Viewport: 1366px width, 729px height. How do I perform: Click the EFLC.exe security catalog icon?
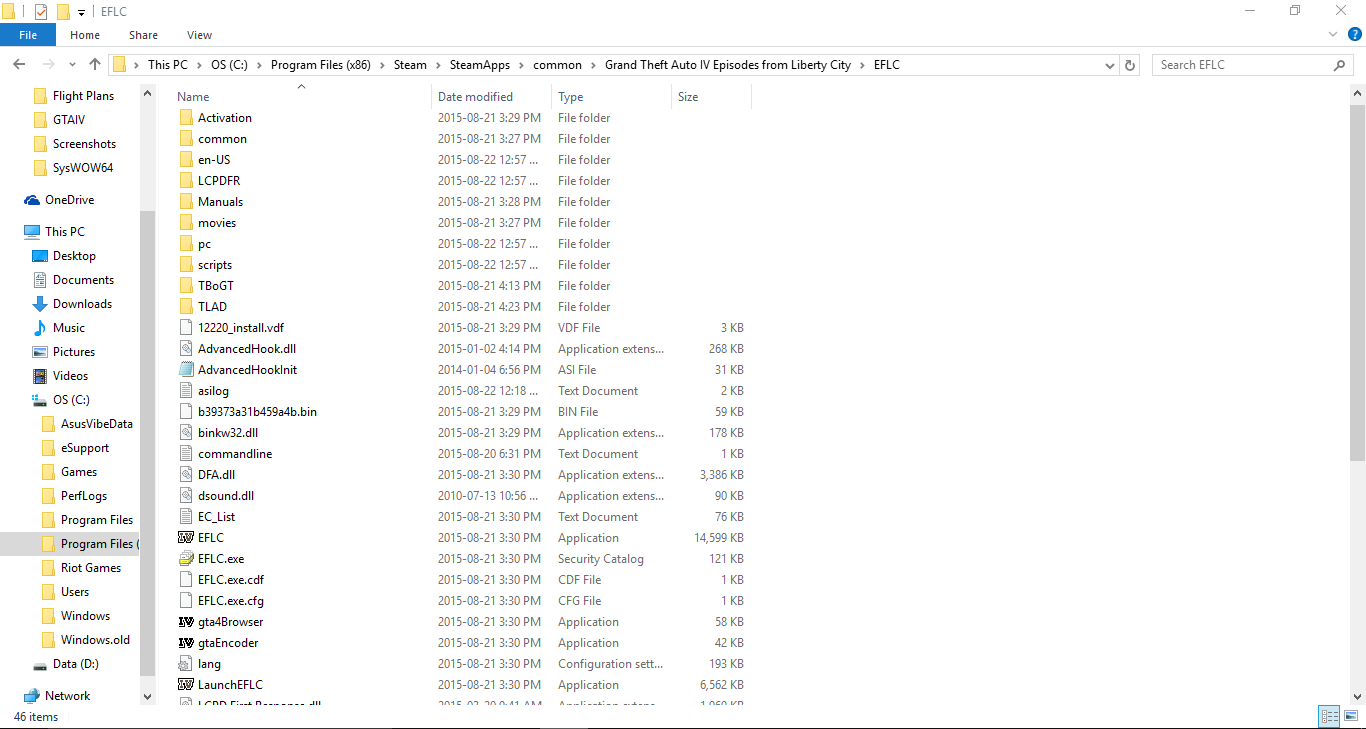click(x=186, y=559)
